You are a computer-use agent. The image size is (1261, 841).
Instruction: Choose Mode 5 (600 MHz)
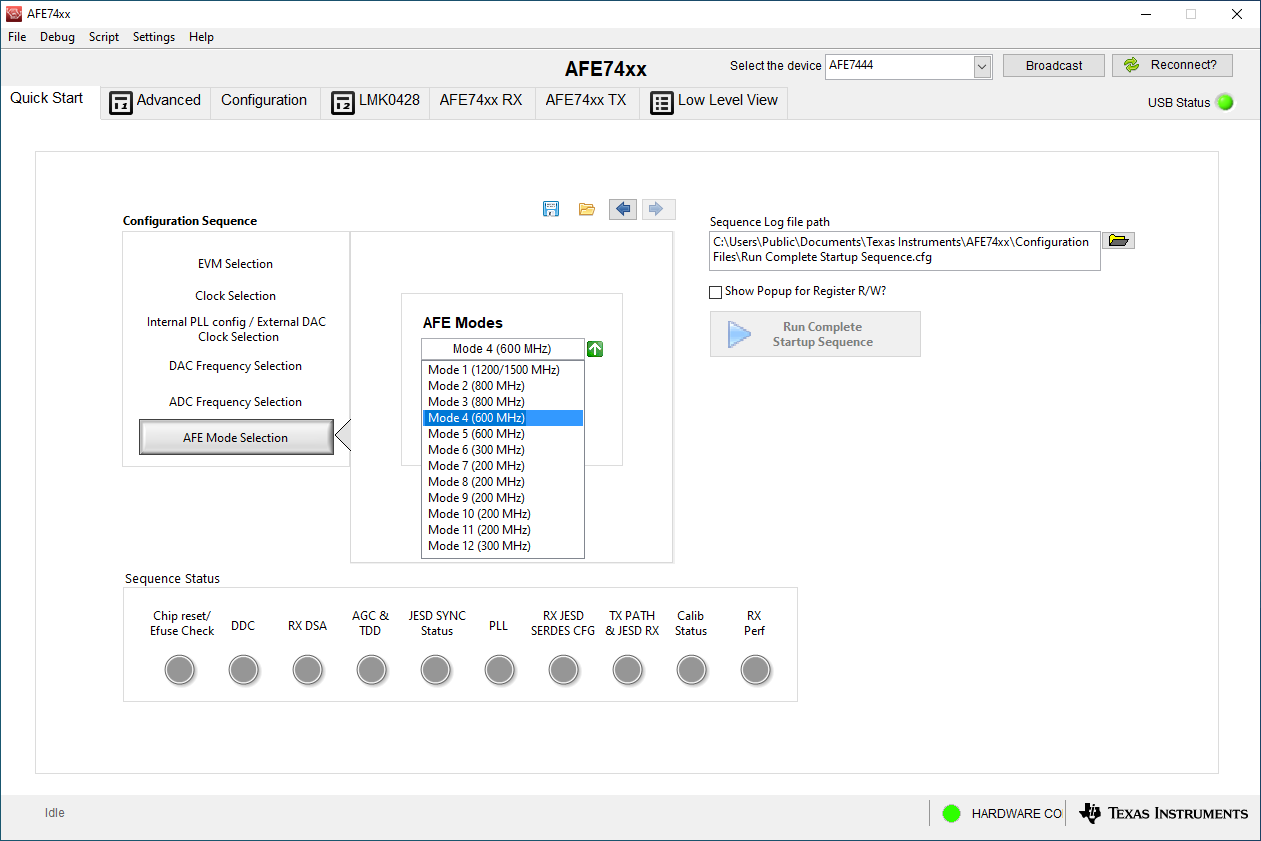(503, 434)
